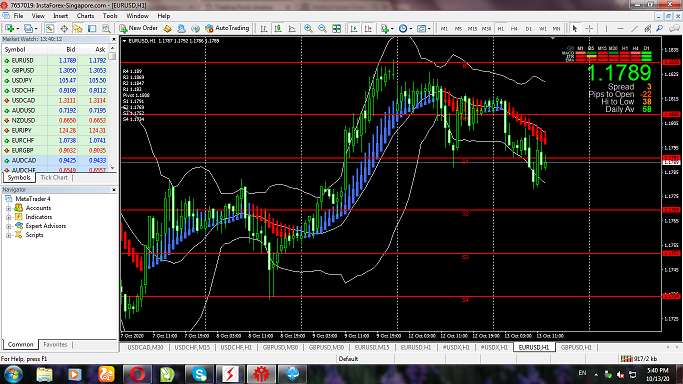The width and height of the screenshot is (683, 384).
Task: Open the periodicity clock dropdown
Action: 406,28
